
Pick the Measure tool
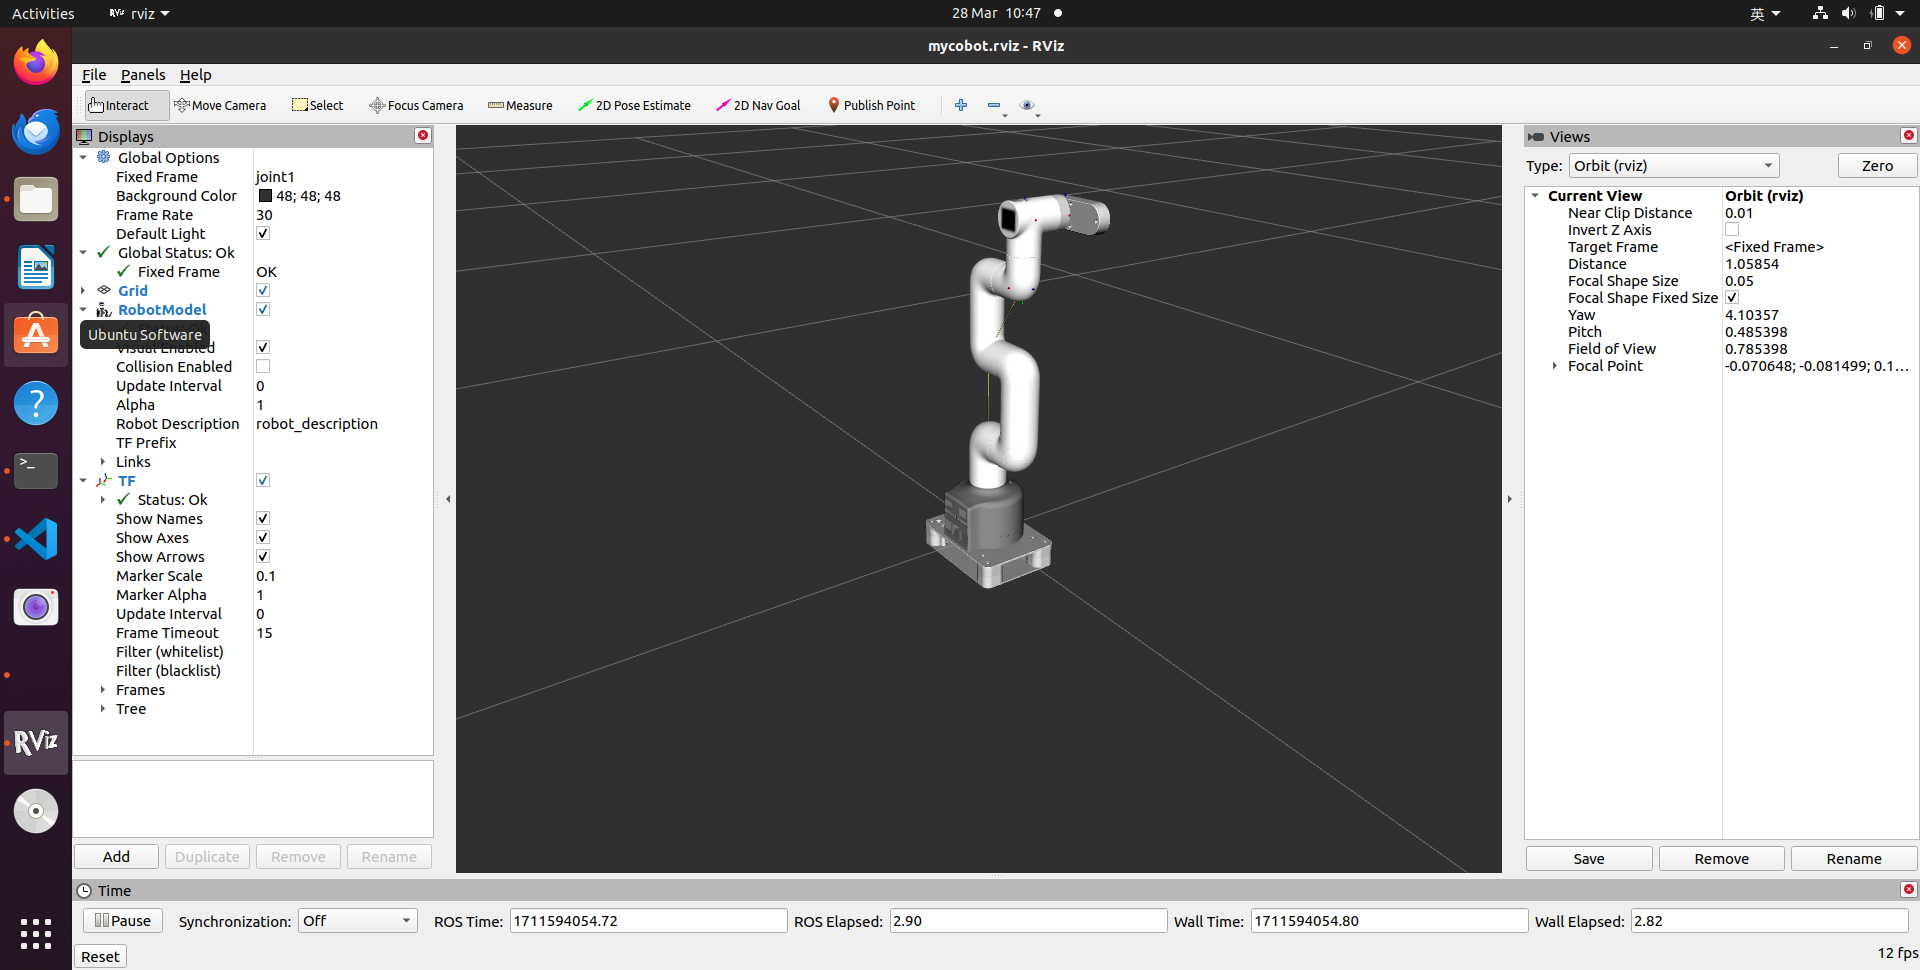tap(520, 105)
